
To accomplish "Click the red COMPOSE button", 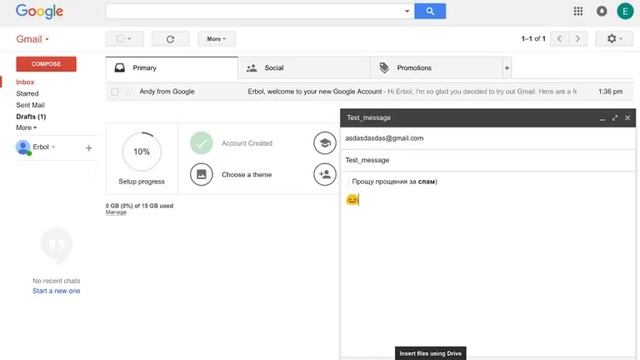I will [x=46, y=64].
